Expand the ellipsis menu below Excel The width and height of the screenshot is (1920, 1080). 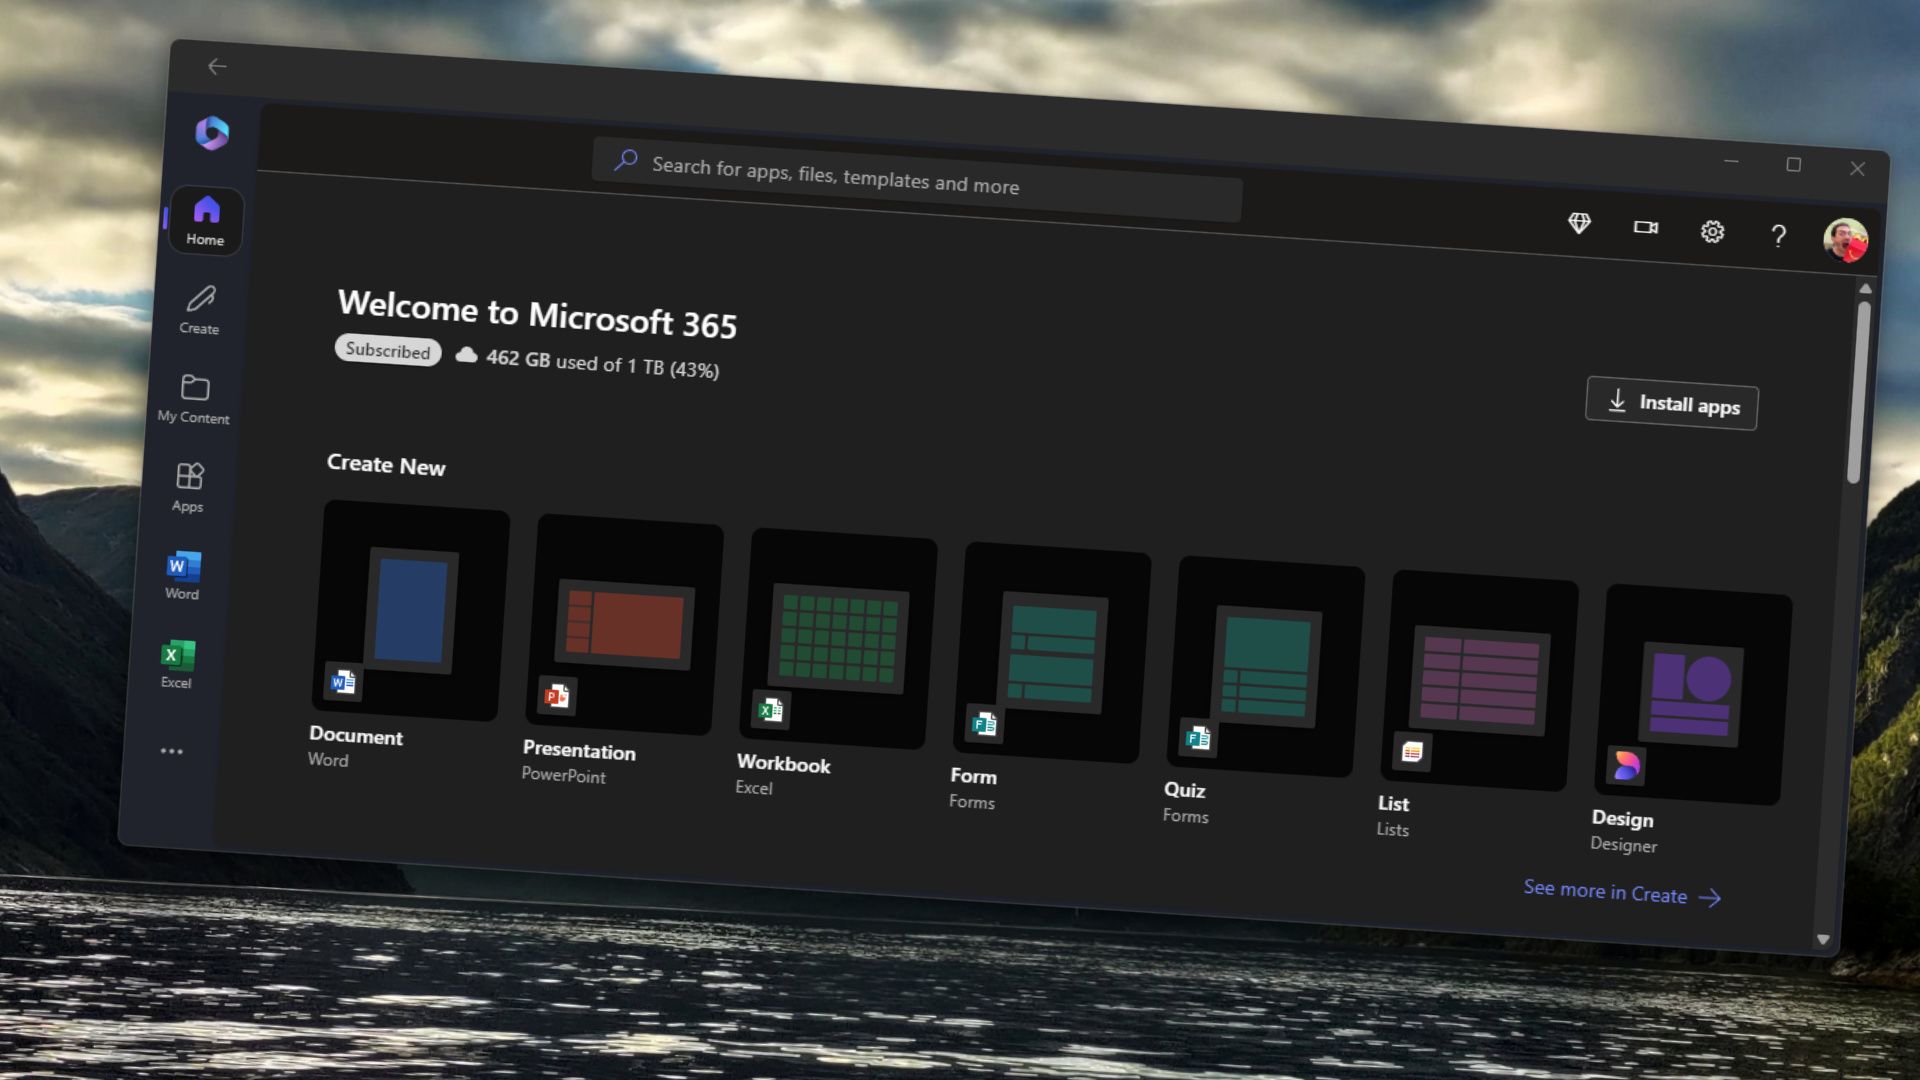pyautogui.click(x=172, y=751)
